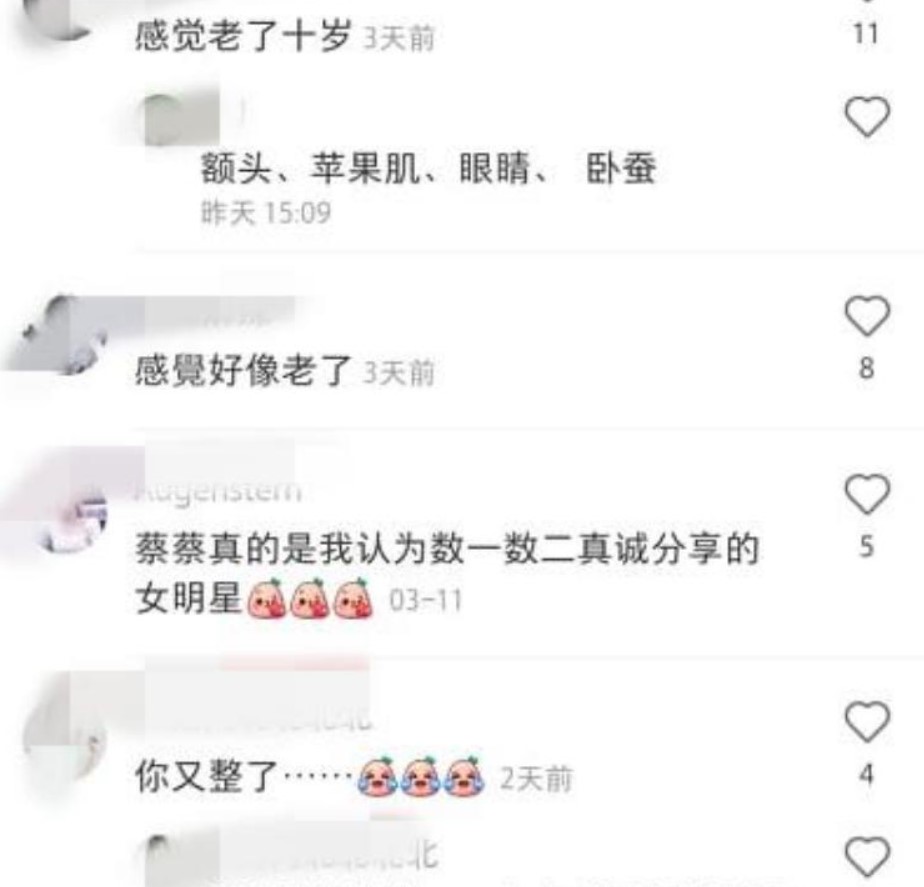The width and height of the screenshot is (924, 887).
Task: Open avatar of 感覺好像老了 commenter
Action: 65,334
